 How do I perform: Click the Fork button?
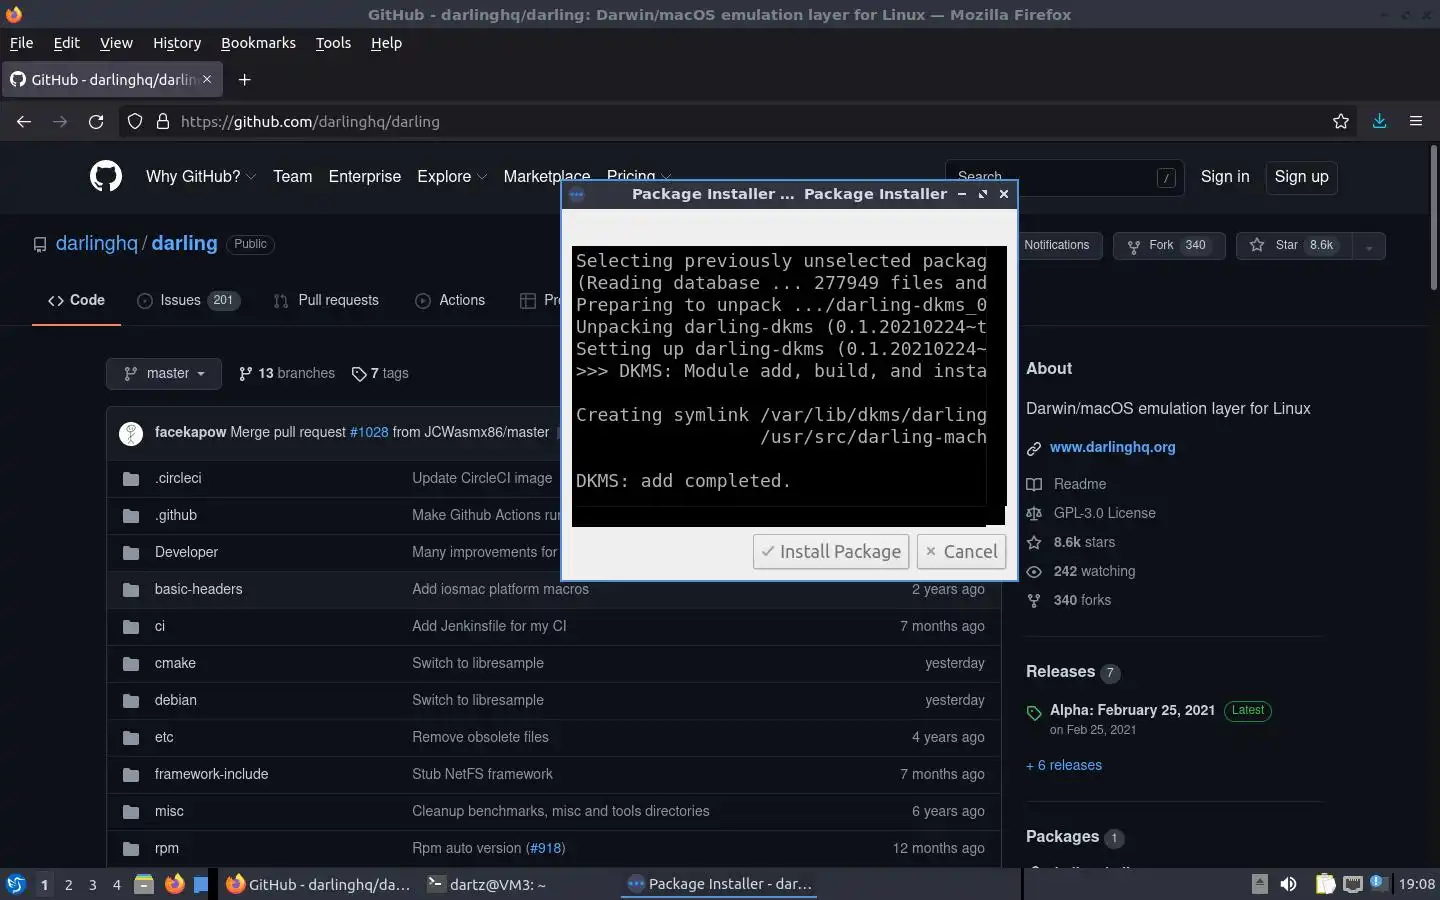click(1169, 245)
